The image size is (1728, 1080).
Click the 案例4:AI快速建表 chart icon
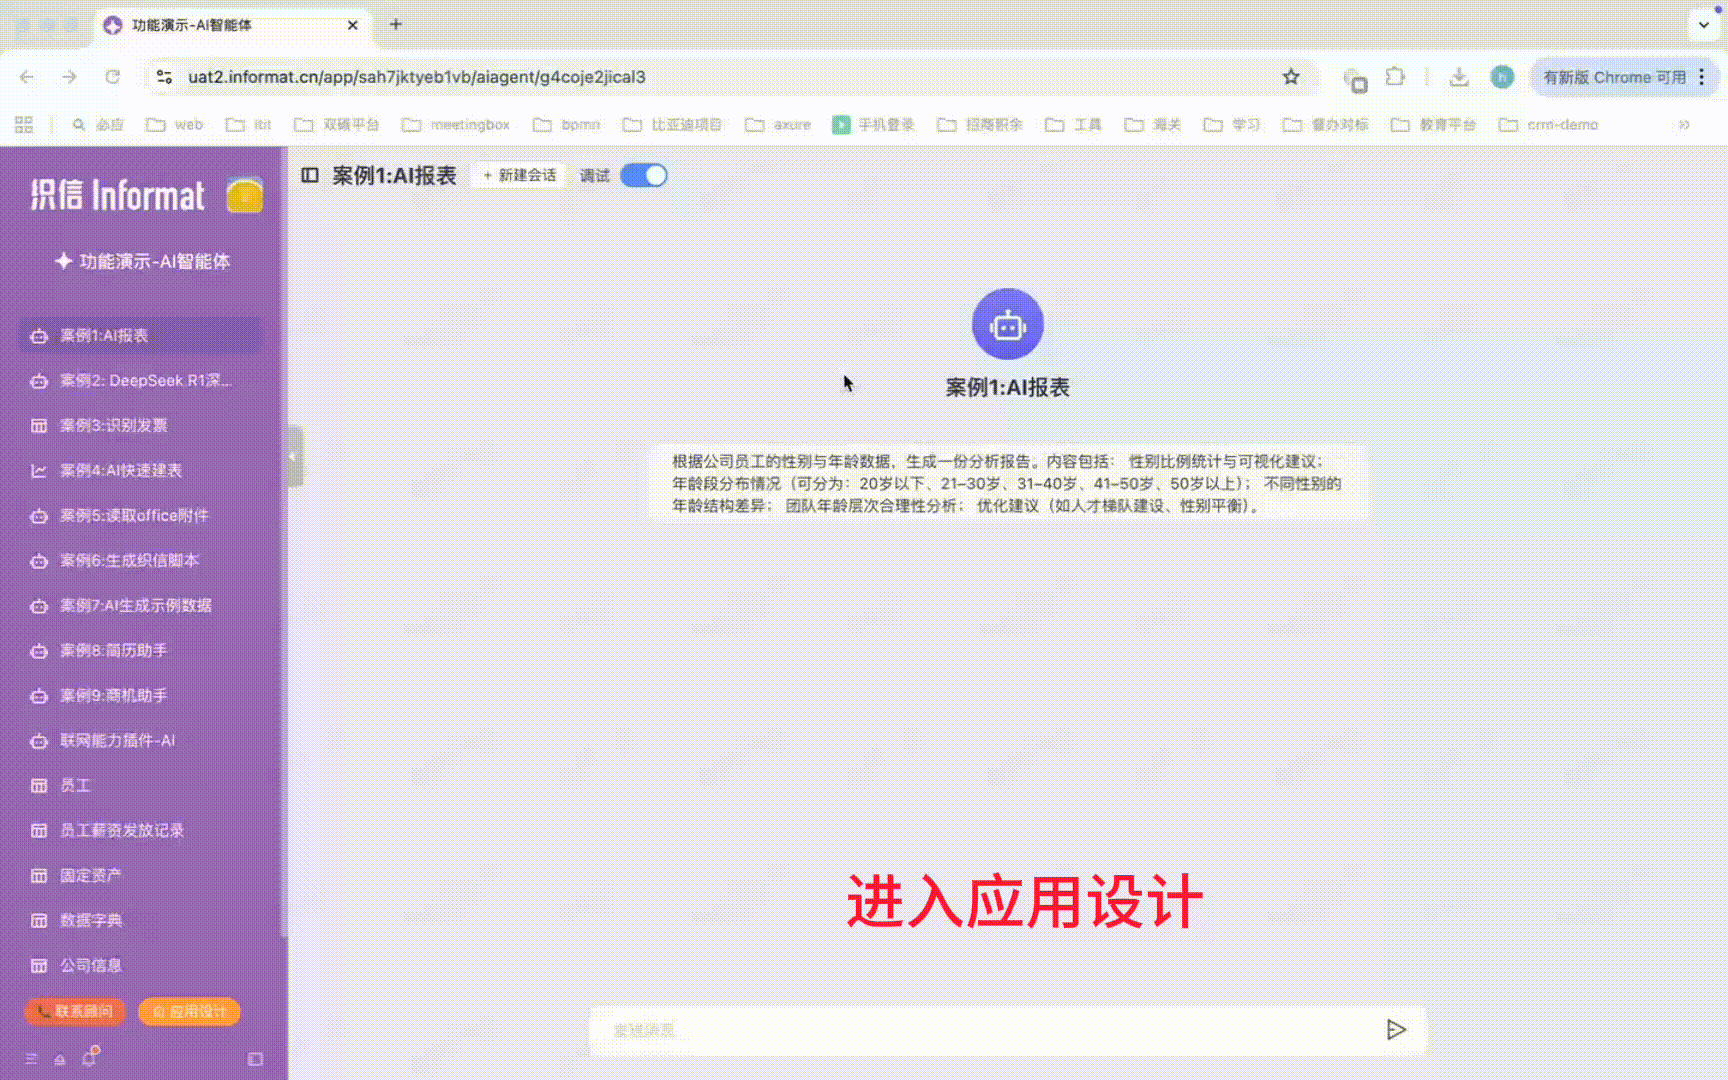click(37, 470)
